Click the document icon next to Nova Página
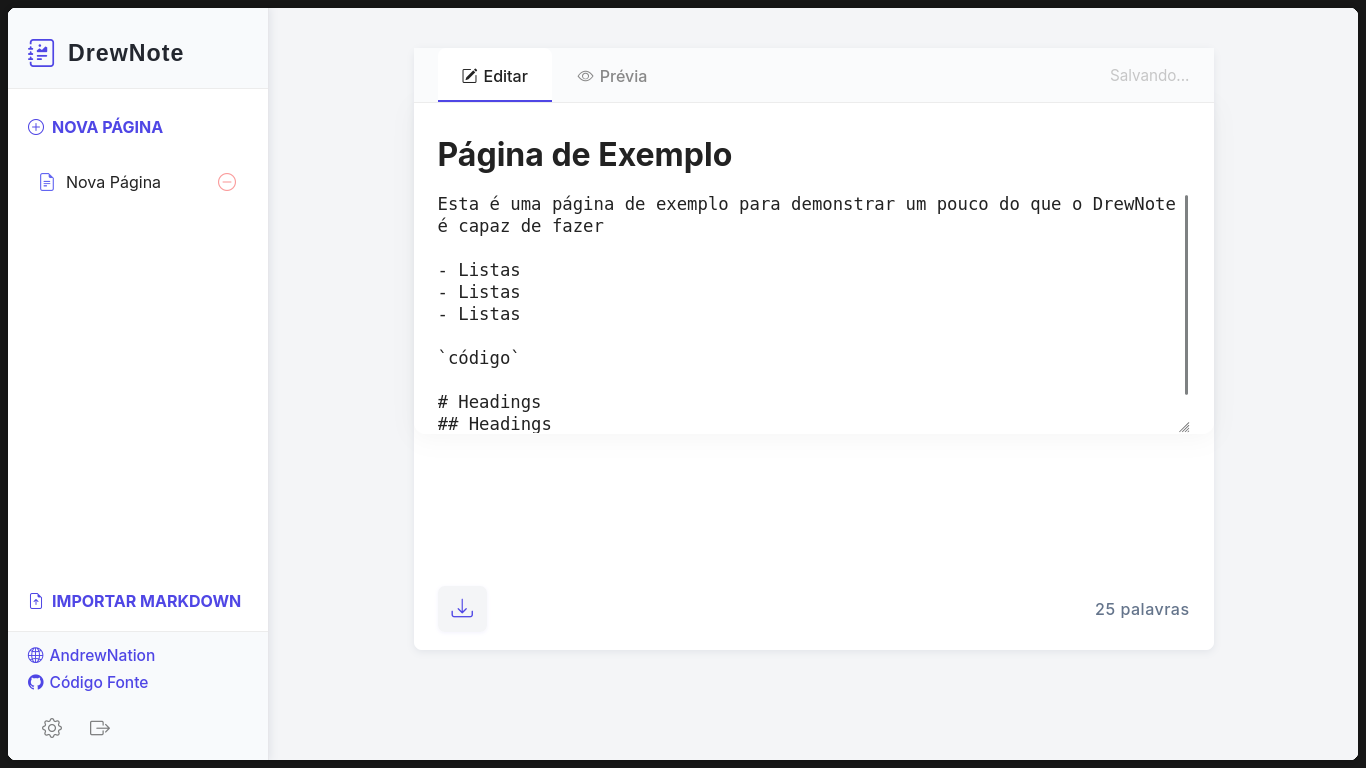This screenshot has height=768, width=1366. tap(47, 182)
